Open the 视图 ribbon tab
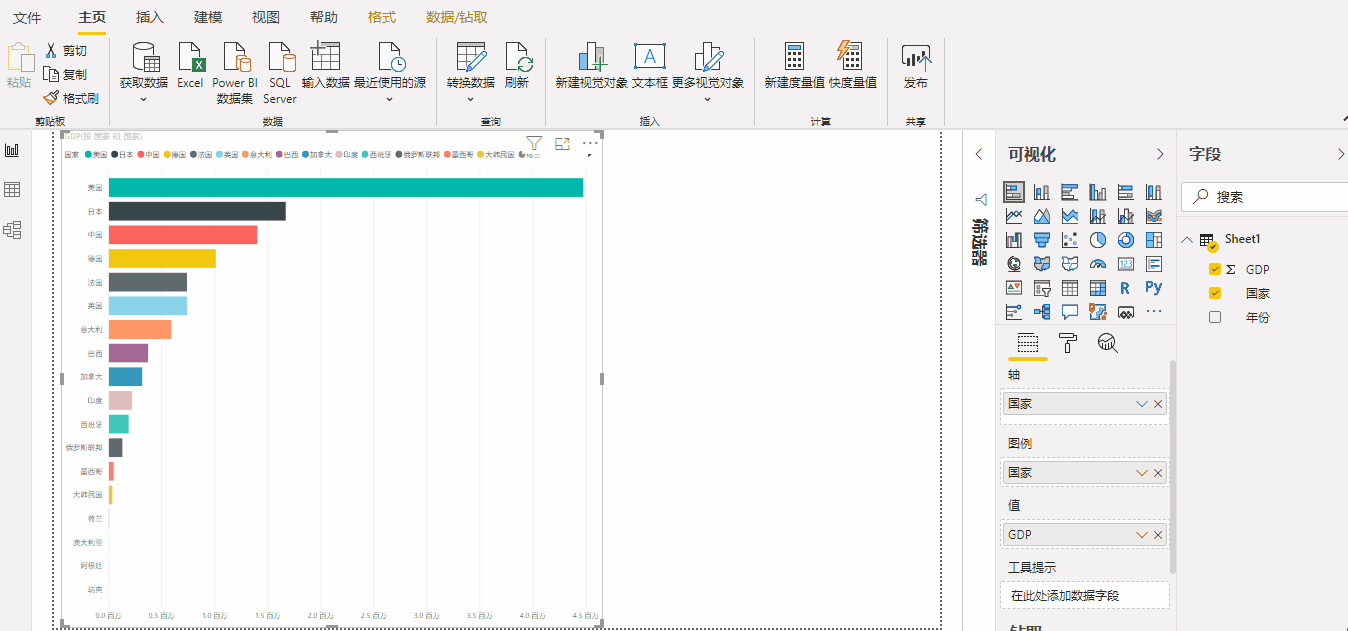Image resolution: width=1348 pixels, height=631 pixels. [x=265, y=16]
